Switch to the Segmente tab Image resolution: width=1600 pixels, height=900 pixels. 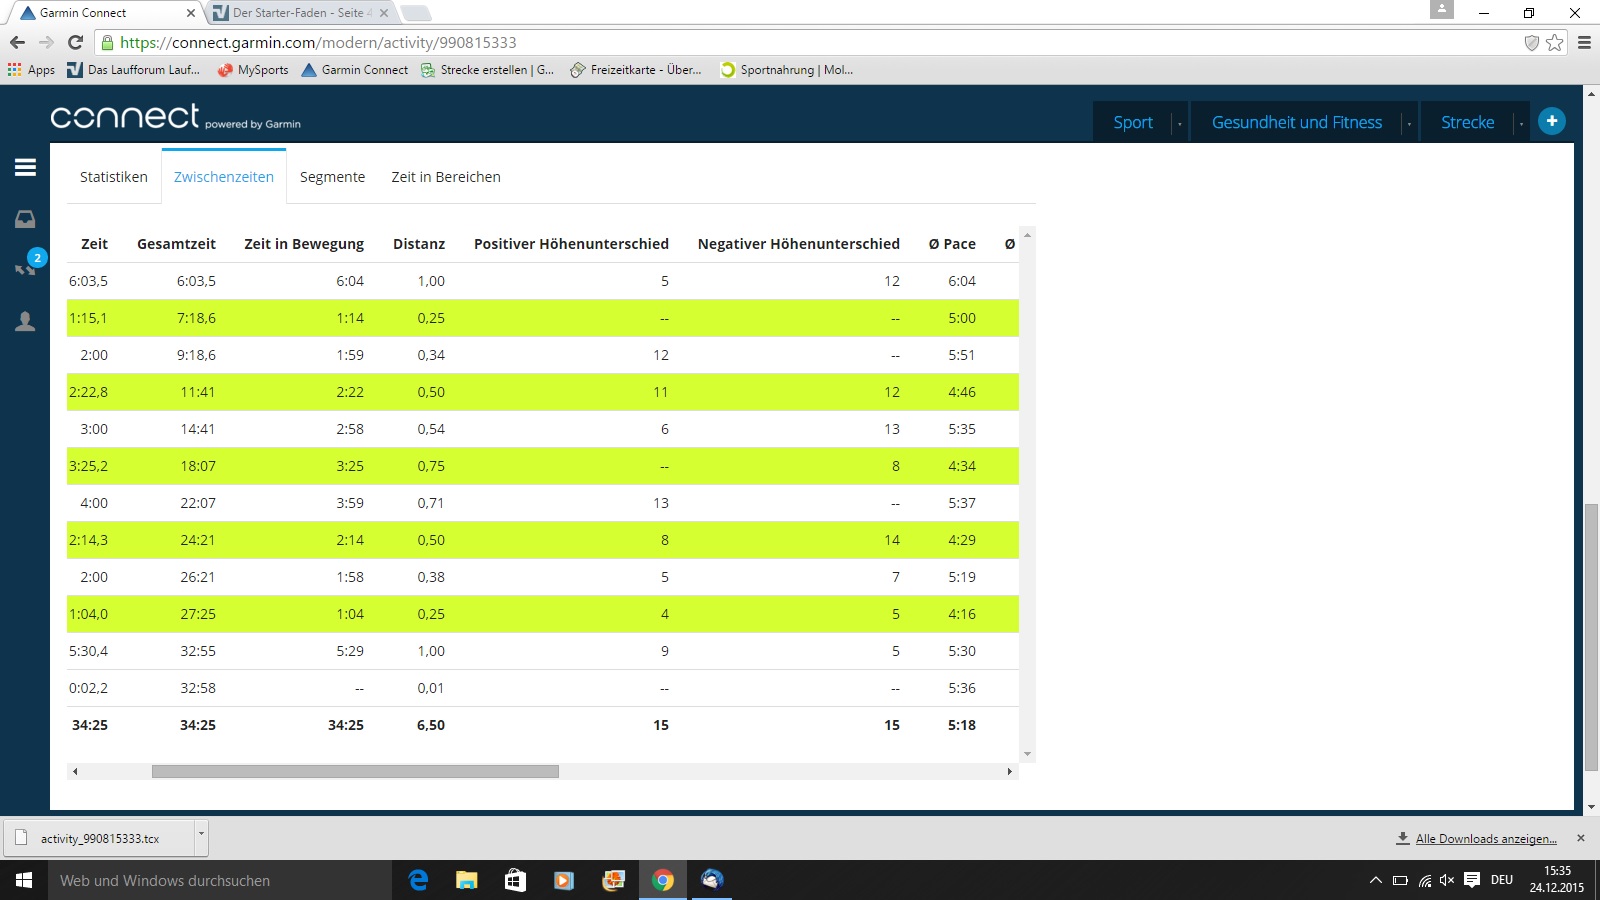coord(332,177)
